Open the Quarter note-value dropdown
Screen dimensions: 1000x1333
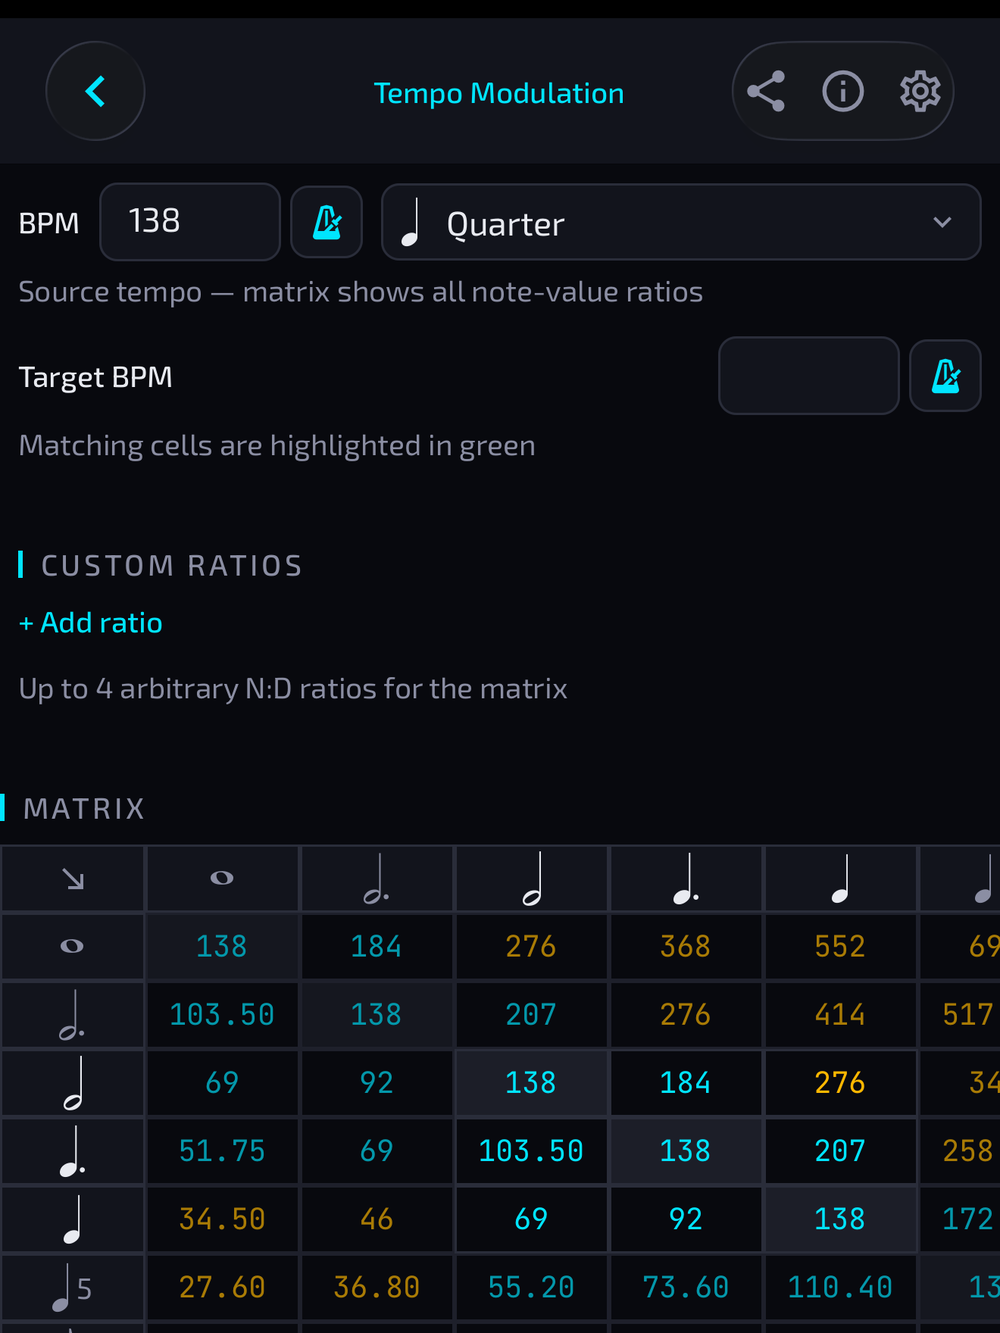(x=681, y=222)
